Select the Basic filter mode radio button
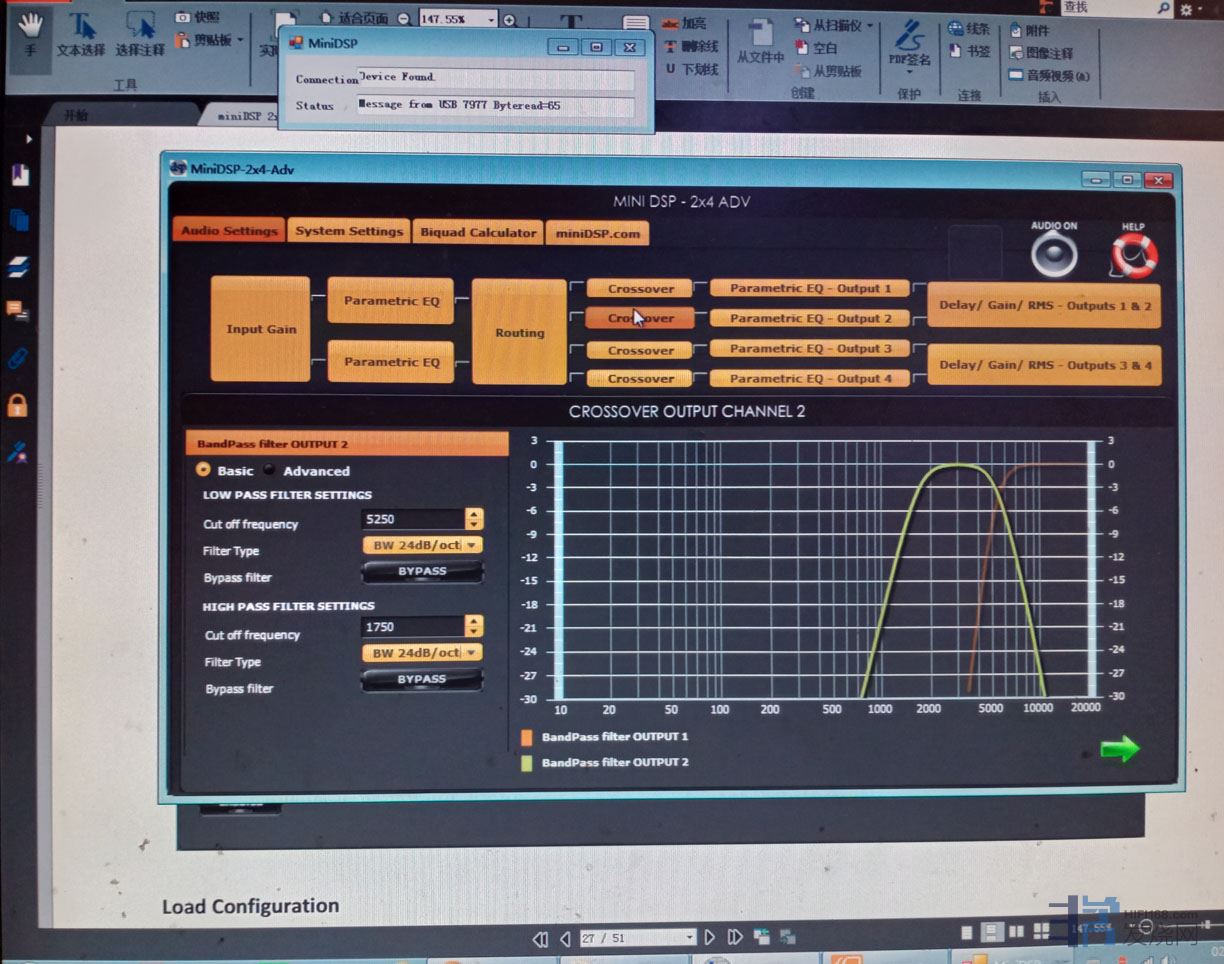The image size is (1224, 964). 204,470
